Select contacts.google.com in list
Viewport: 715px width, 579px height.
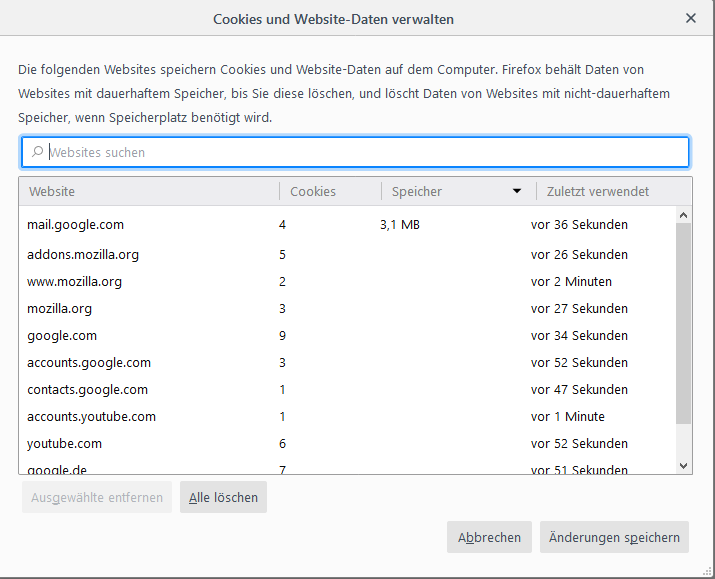pos(87,389)
